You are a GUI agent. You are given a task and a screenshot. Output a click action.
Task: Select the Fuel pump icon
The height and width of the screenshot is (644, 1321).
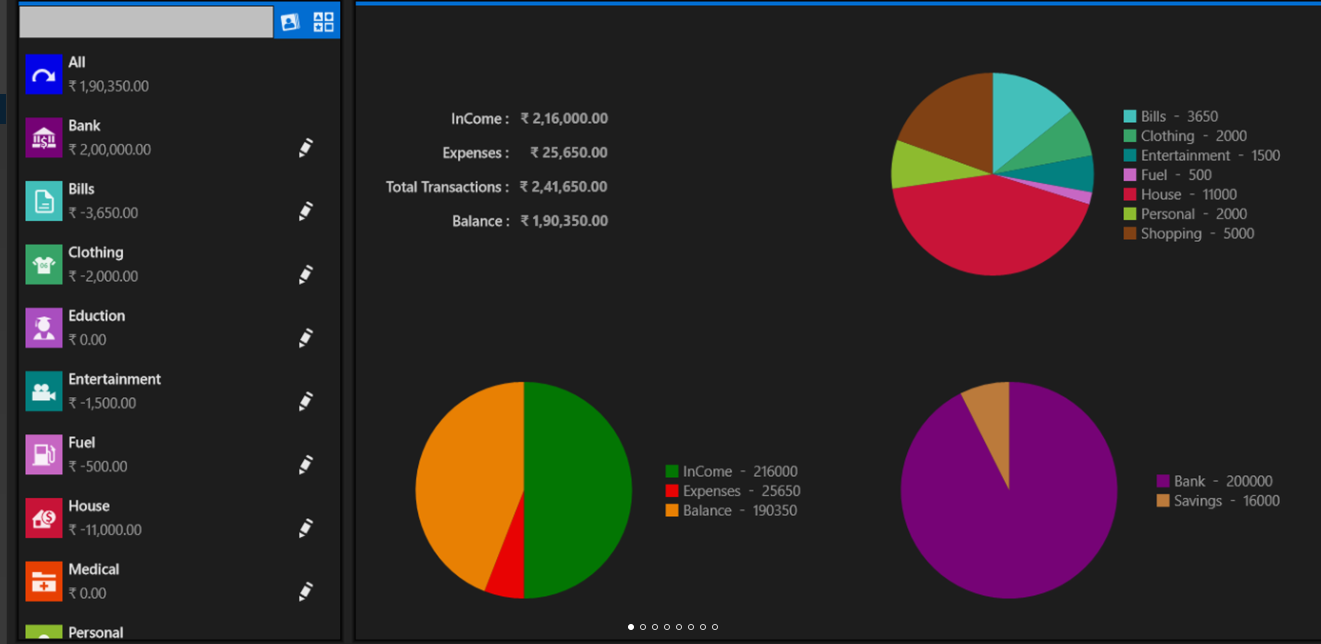(44, 455)
